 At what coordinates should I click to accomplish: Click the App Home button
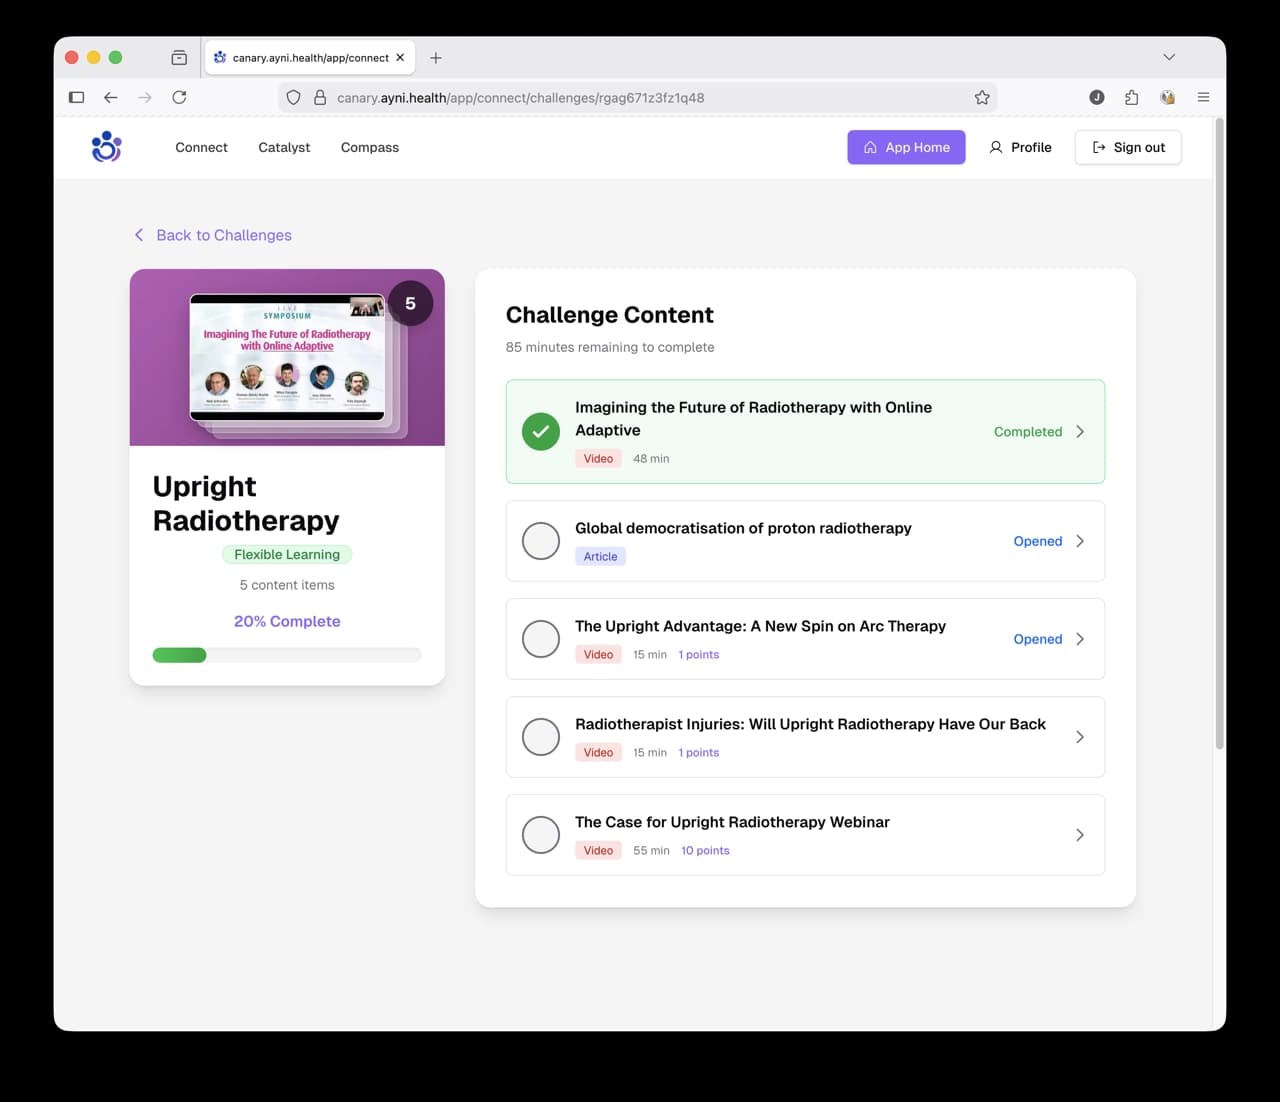[x=906, y=147]
